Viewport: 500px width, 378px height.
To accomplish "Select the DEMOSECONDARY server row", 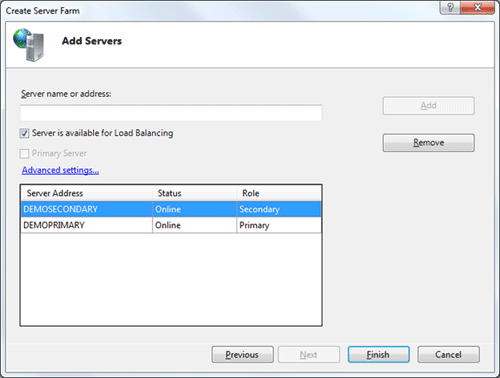I will point(171,209).
